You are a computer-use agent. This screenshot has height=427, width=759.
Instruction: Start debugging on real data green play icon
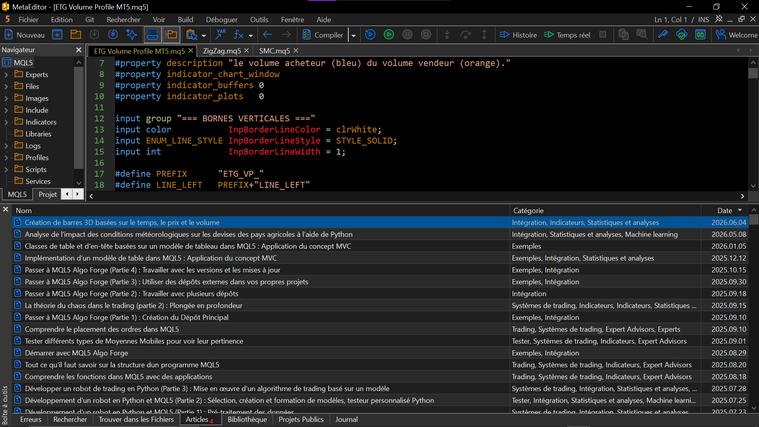pyautogui.click(x=389, y=35)
